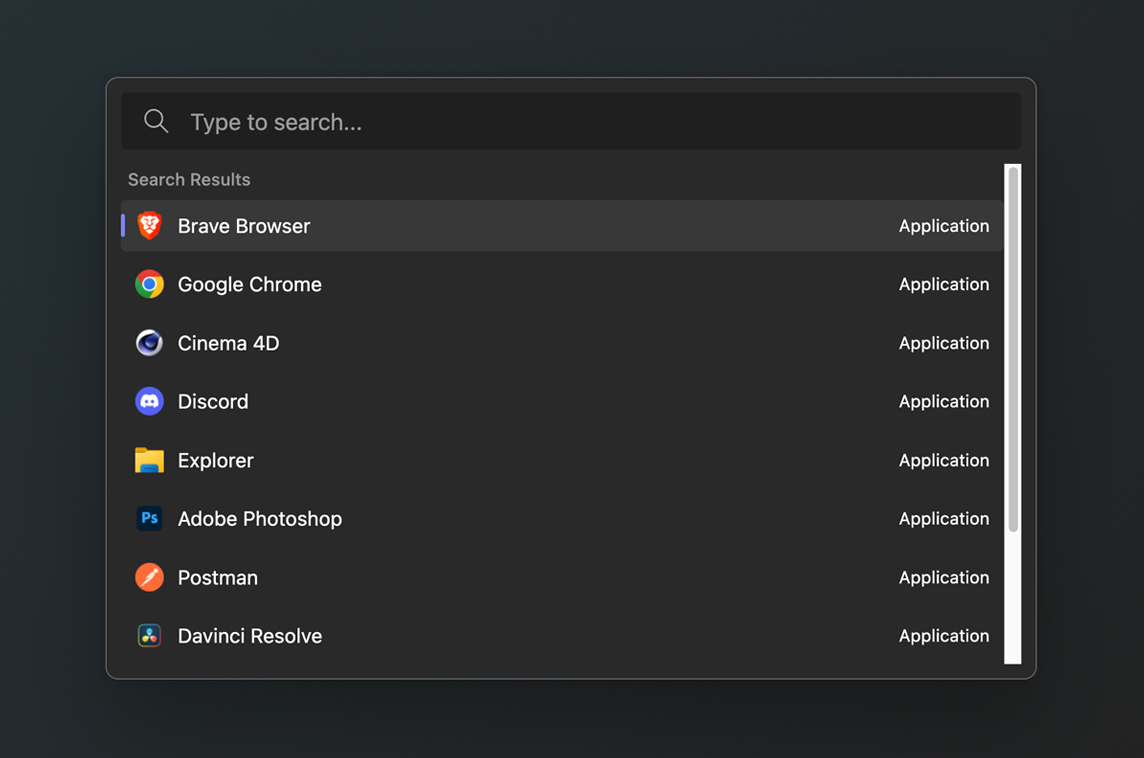Focus the Type to search field
The image size is (1144, 758).
(x=571, y=121)
